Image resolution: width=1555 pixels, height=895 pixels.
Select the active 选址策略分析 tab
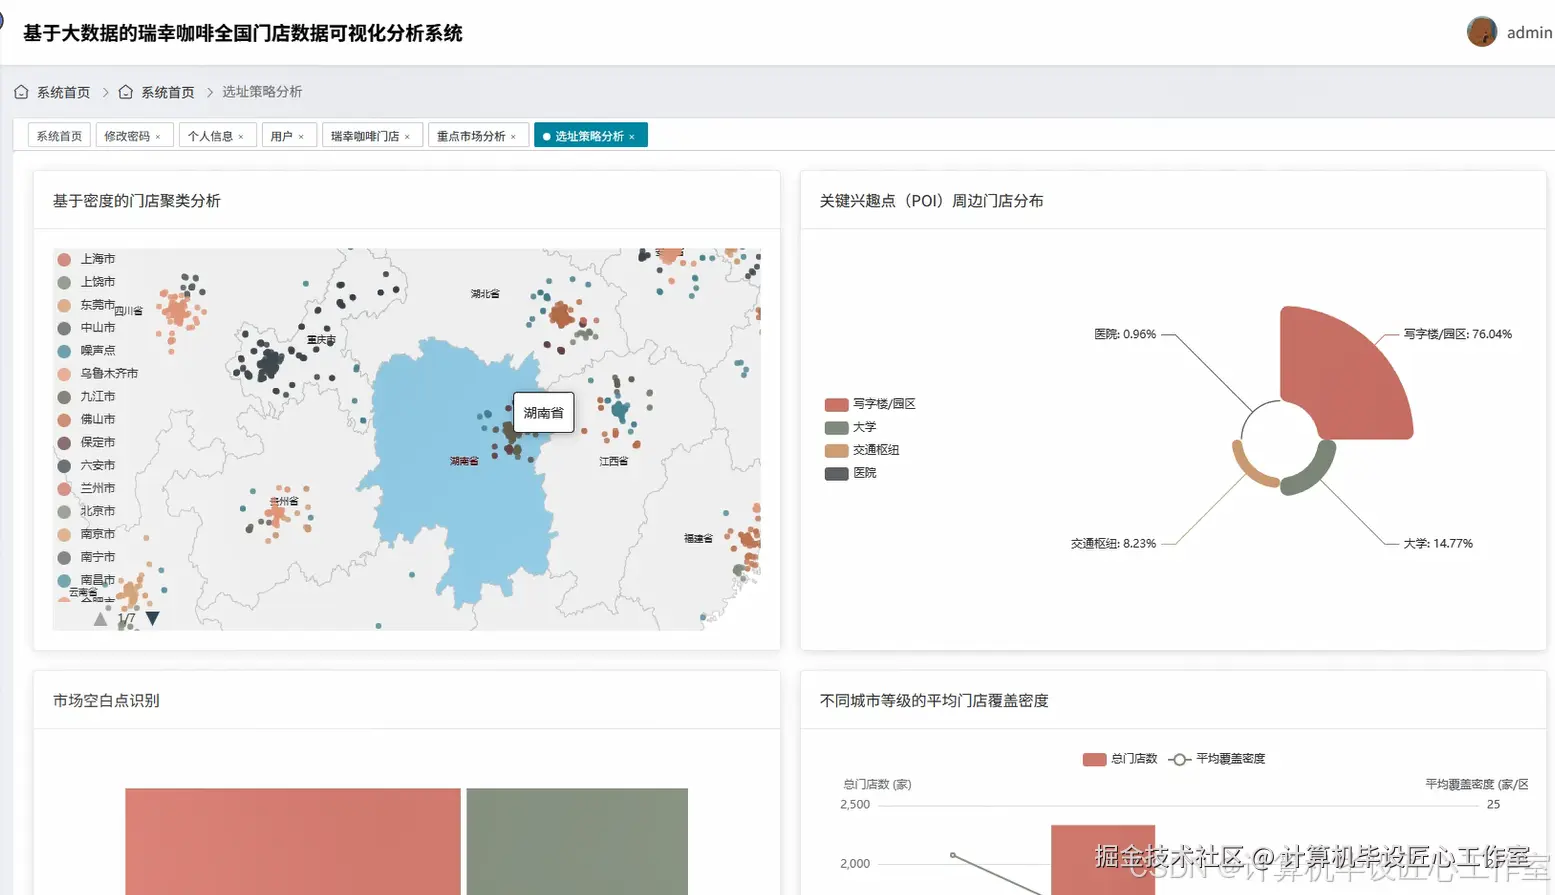click(x=591, y=136)
